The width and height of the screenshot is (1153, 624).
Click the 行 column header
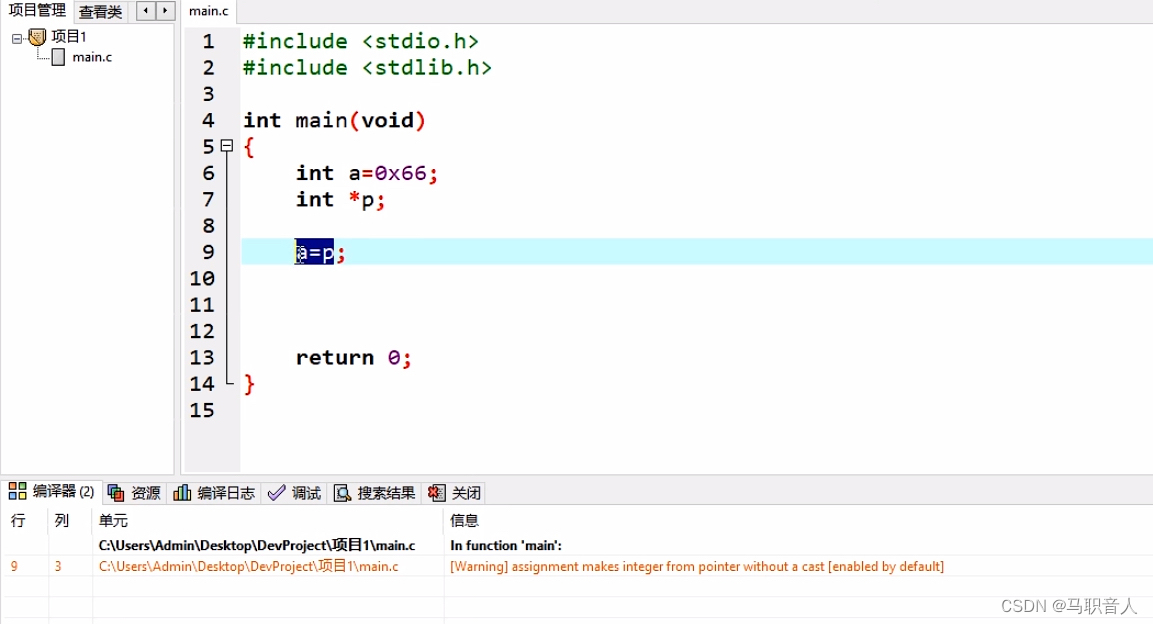[18, 520]
